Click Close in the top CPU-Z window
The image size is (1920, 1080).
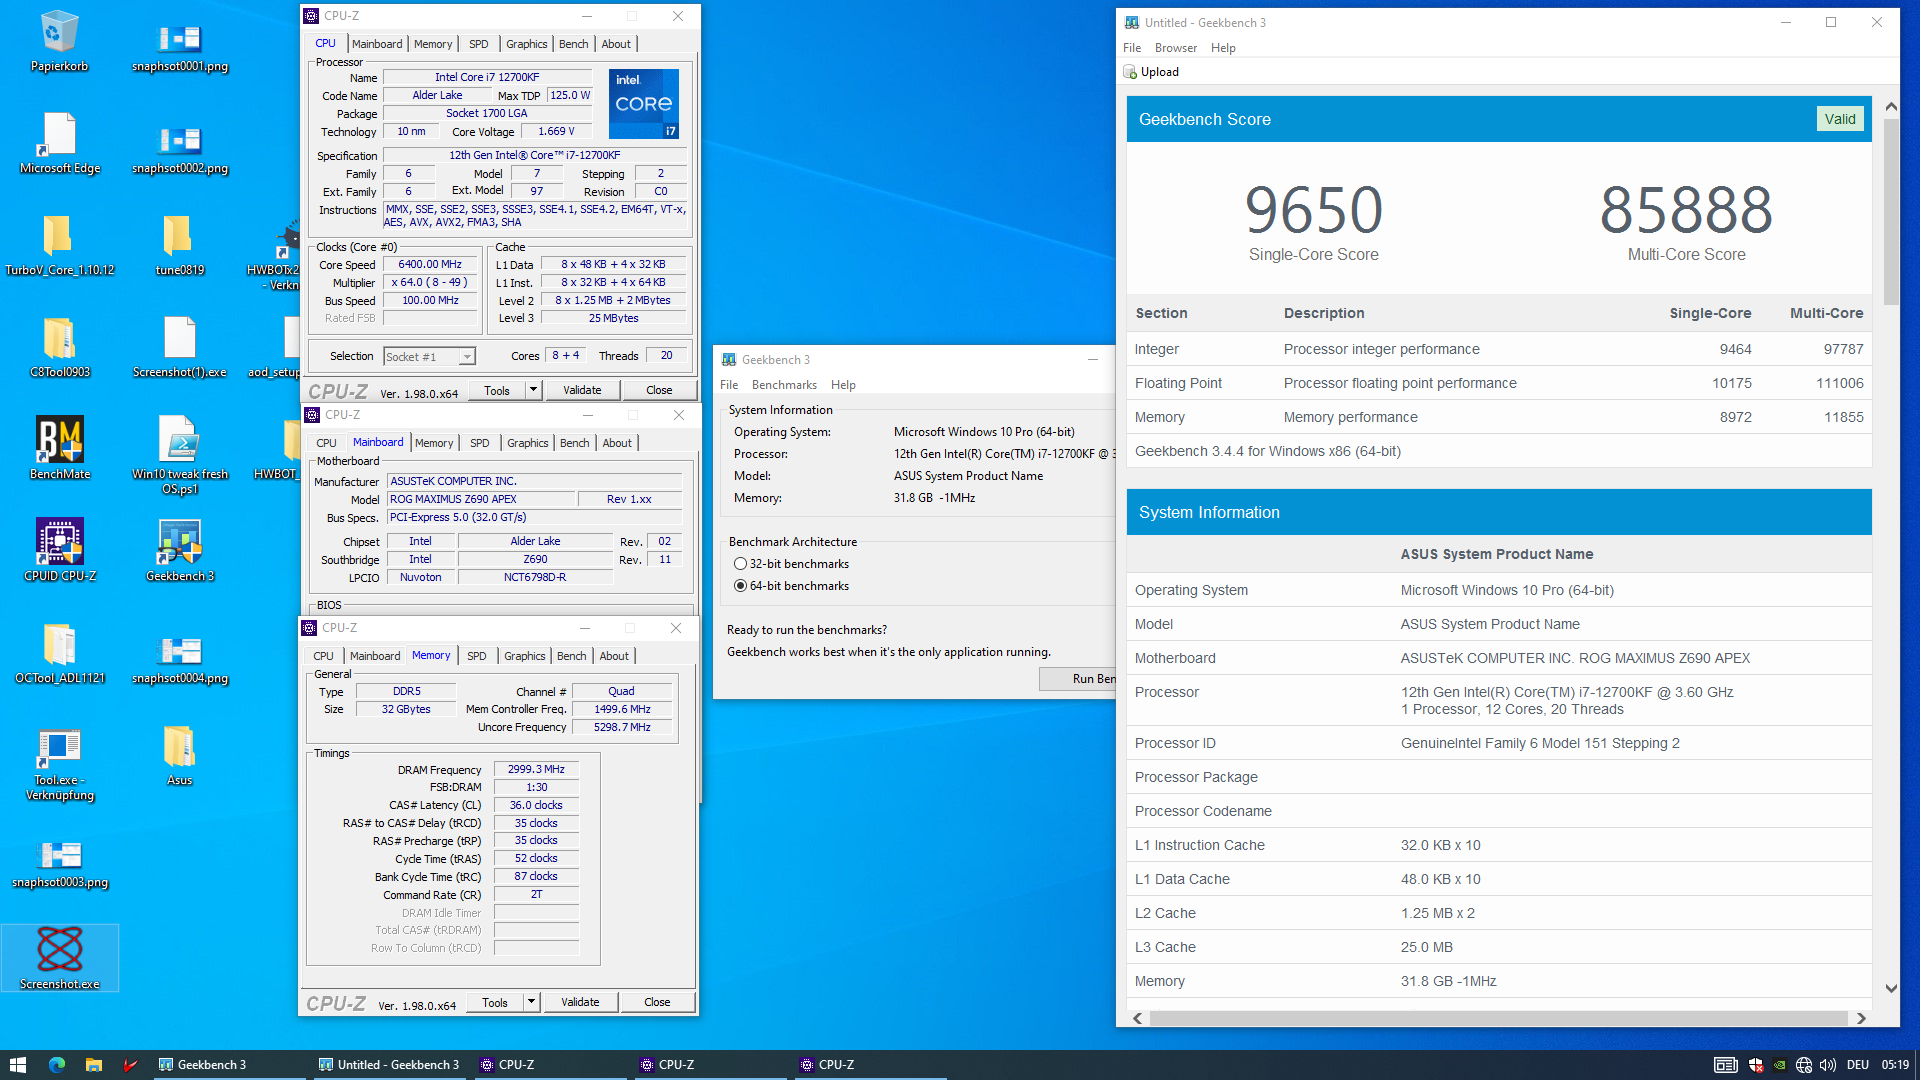pos(659,390)
